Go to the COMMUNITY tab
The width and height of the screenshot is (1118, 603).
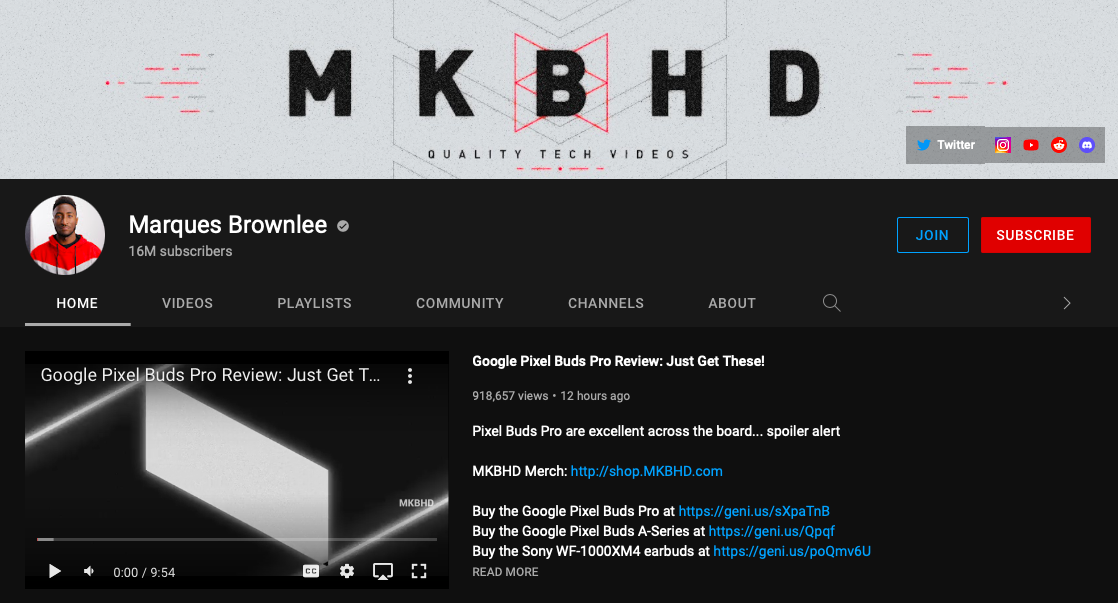(460, 303)
